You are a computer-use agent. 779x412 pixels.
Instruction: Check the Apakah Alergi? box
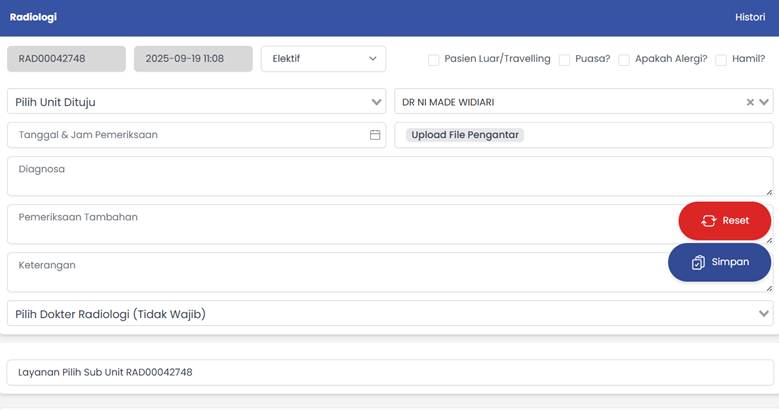[624, 60]
